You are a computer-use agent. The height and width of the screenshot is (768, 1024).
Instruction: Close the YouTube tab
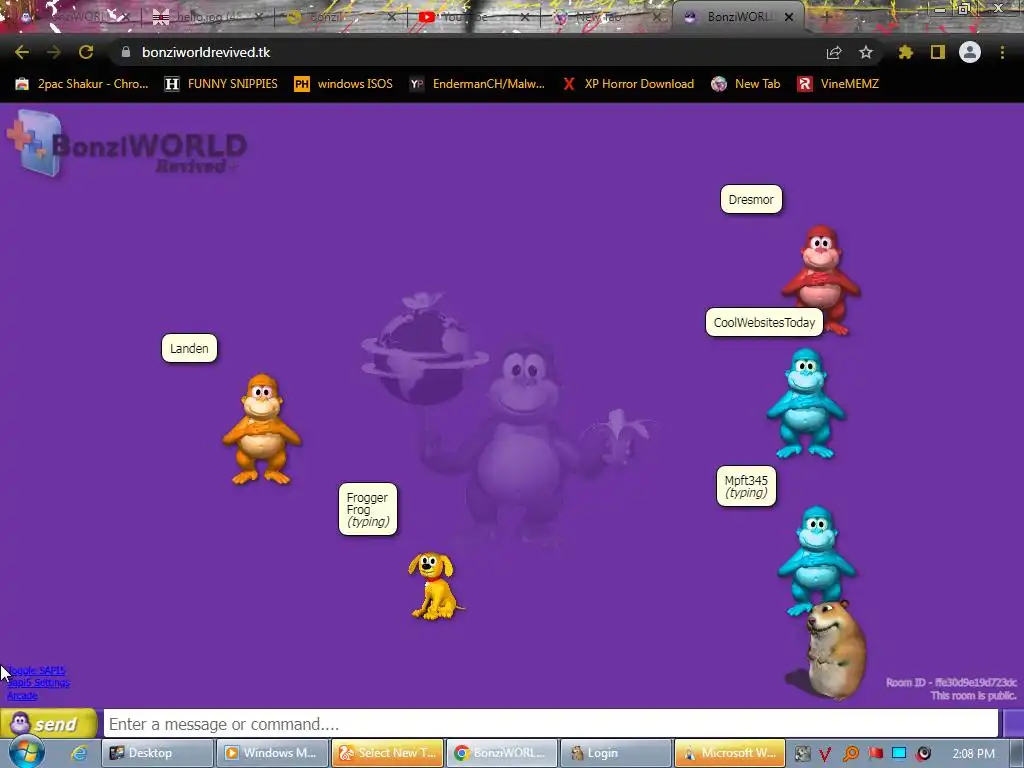click(x=525, y=17)
